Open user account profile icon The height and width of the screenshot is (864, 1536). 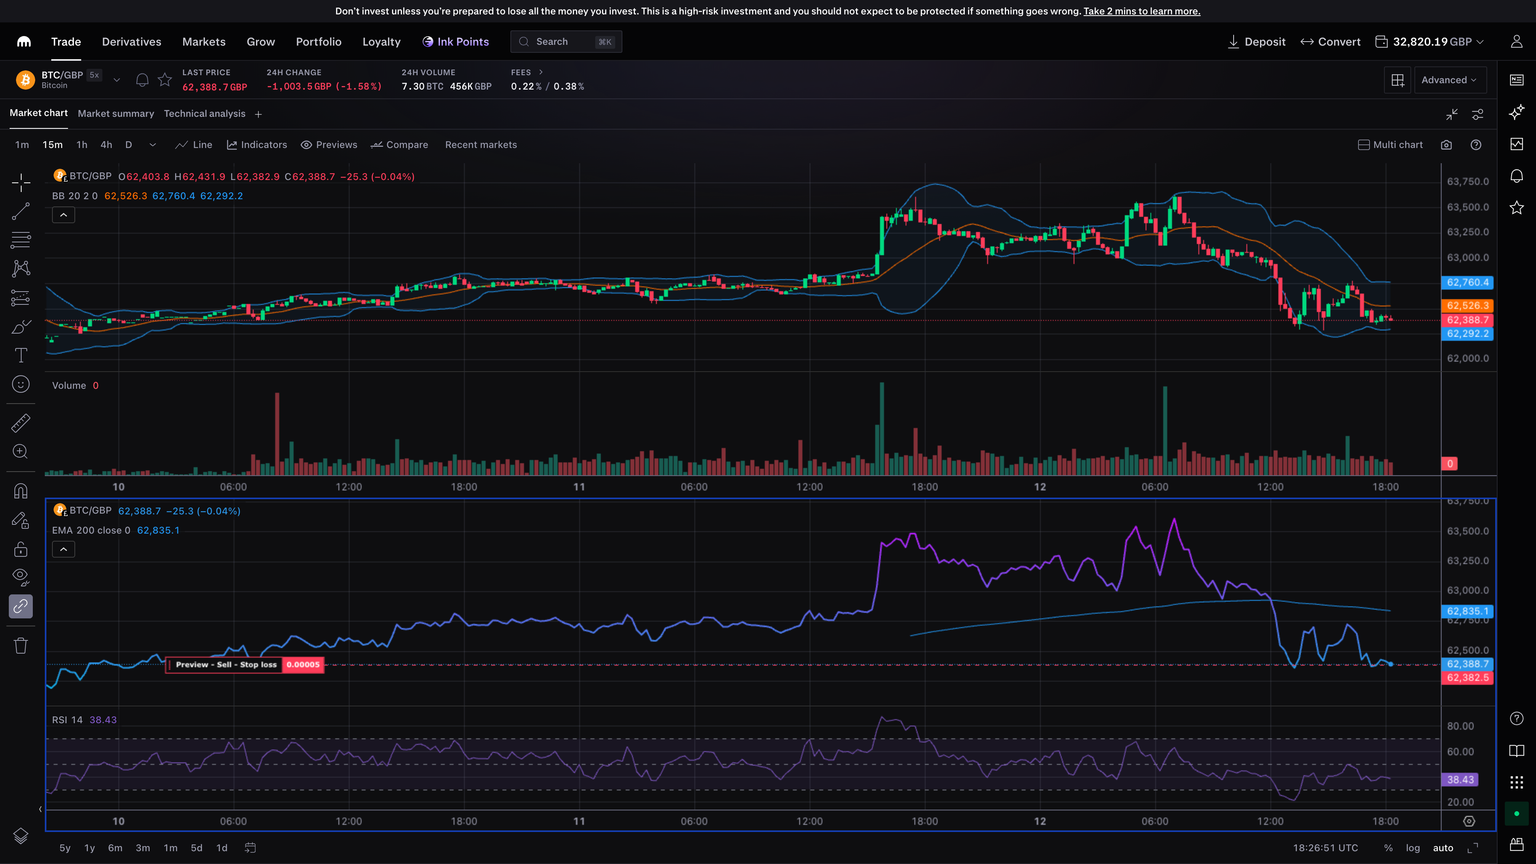coord(1517,42)
